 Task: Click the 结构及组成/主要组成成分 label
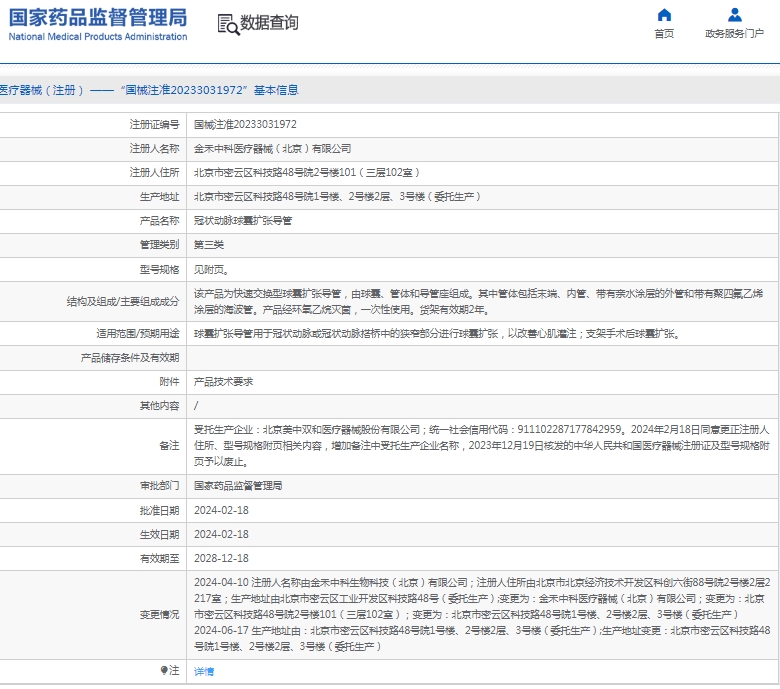coord(123,301)
